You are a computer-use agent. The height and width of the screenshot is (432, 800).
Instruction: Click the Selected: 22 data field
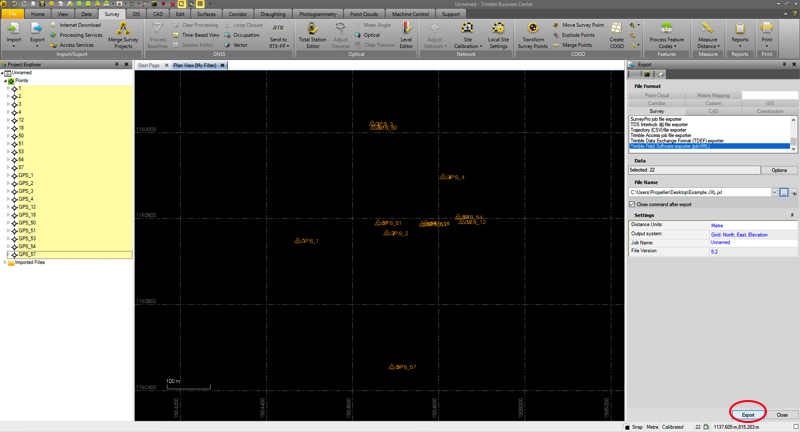click(x=694, y=170)
